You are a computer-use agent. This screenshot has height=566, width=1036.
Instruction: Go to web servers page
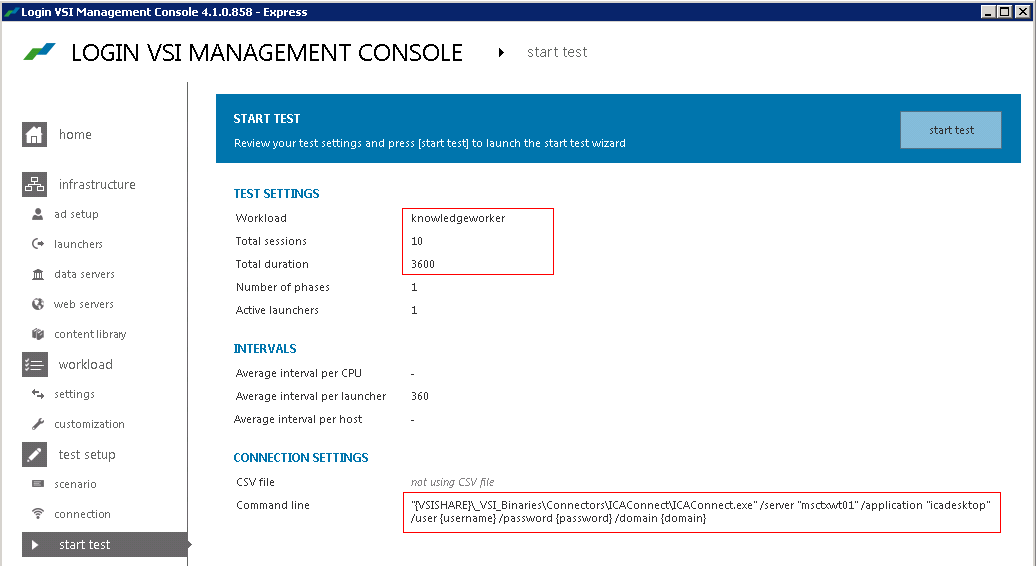coord(83,304)
